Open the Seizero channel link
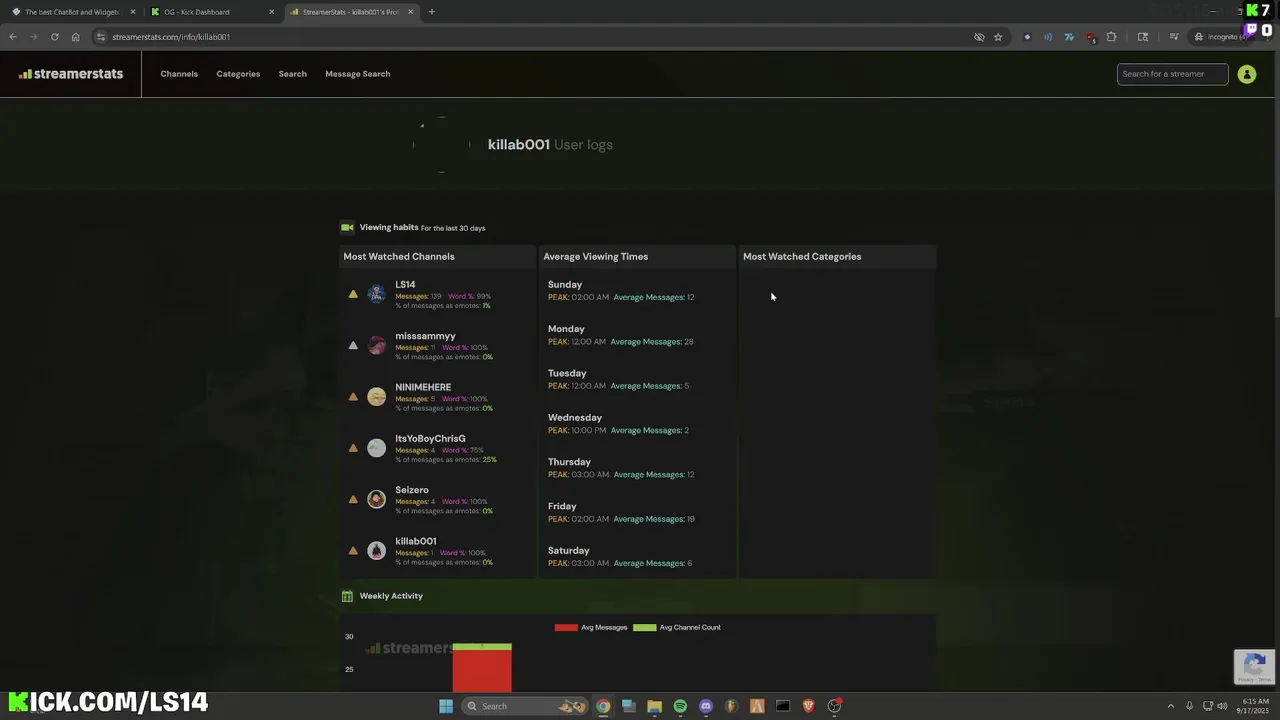This screenshot has width=1280, height=720. point(412,490)
